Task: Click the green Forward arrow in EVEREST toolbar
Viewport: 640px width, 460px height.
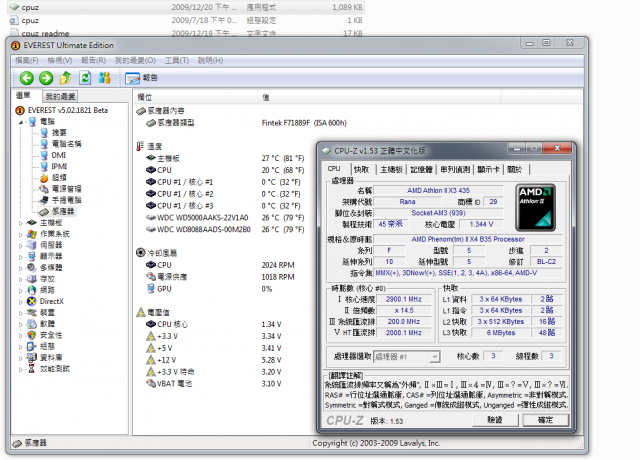Action: click(46, 78)
